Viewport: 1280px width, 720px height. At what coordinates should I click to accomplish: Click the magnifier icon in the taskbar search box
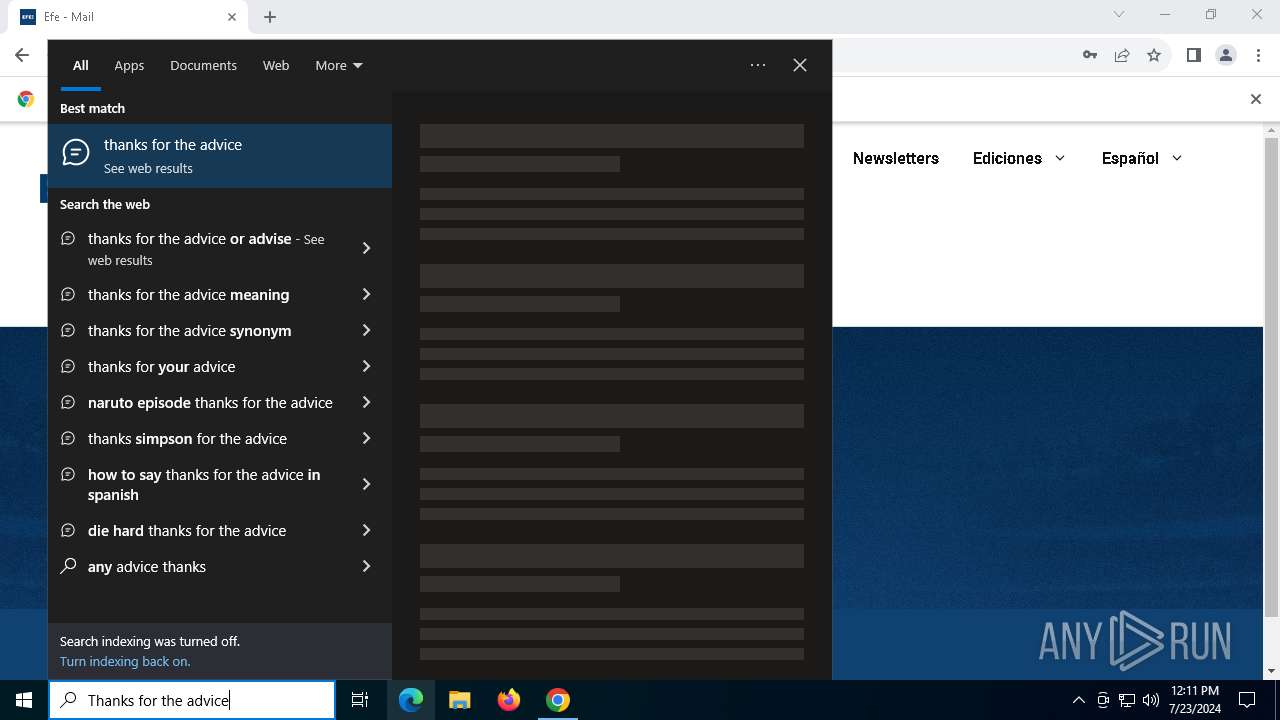click(x=69, y=700)
